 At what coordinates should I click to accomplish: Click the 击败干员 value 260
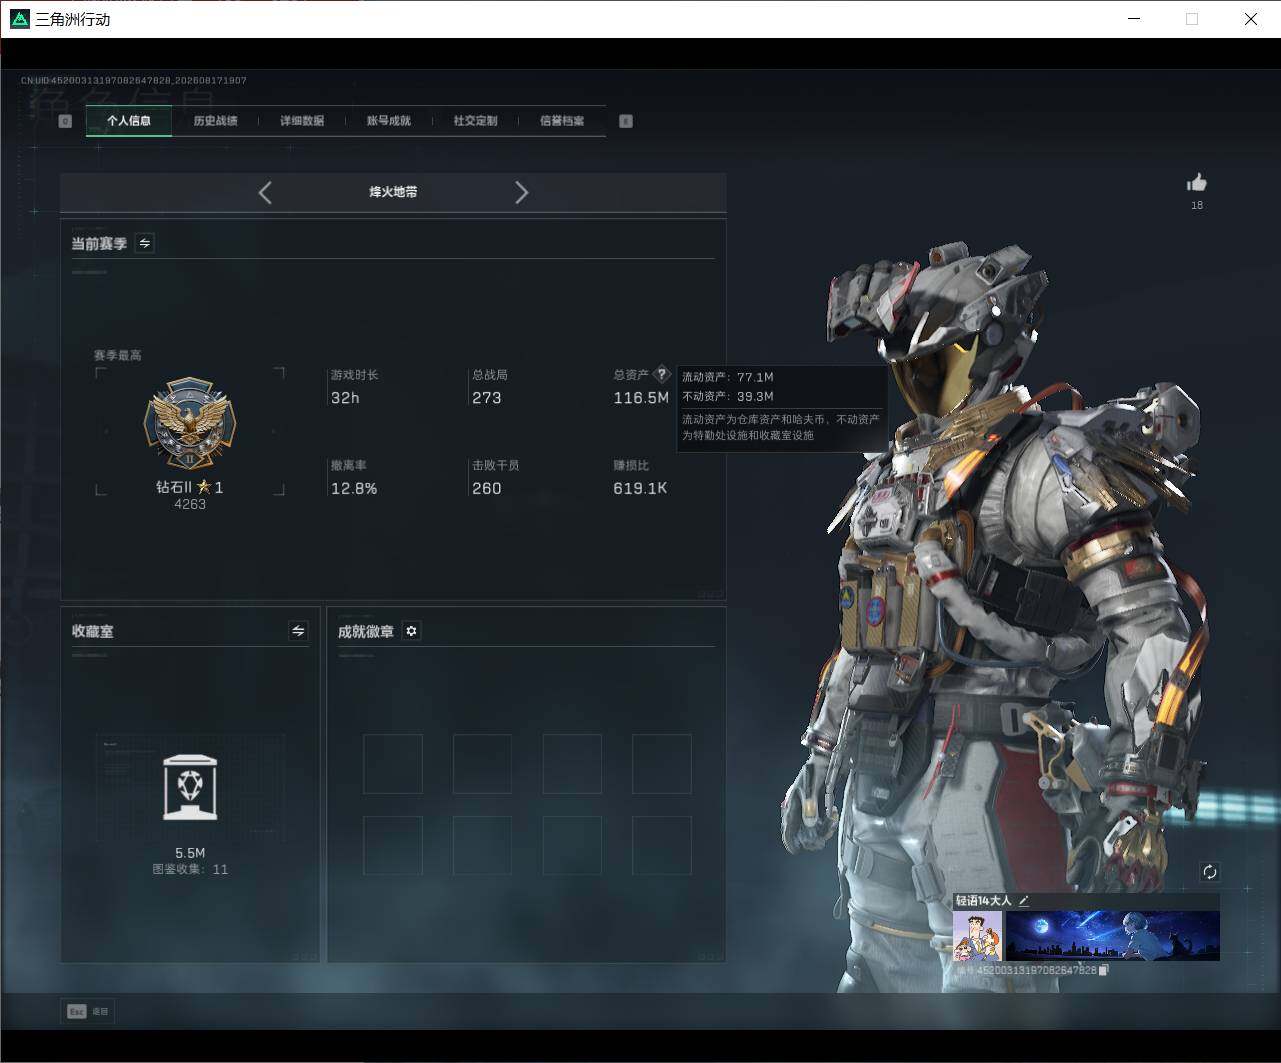487,489
